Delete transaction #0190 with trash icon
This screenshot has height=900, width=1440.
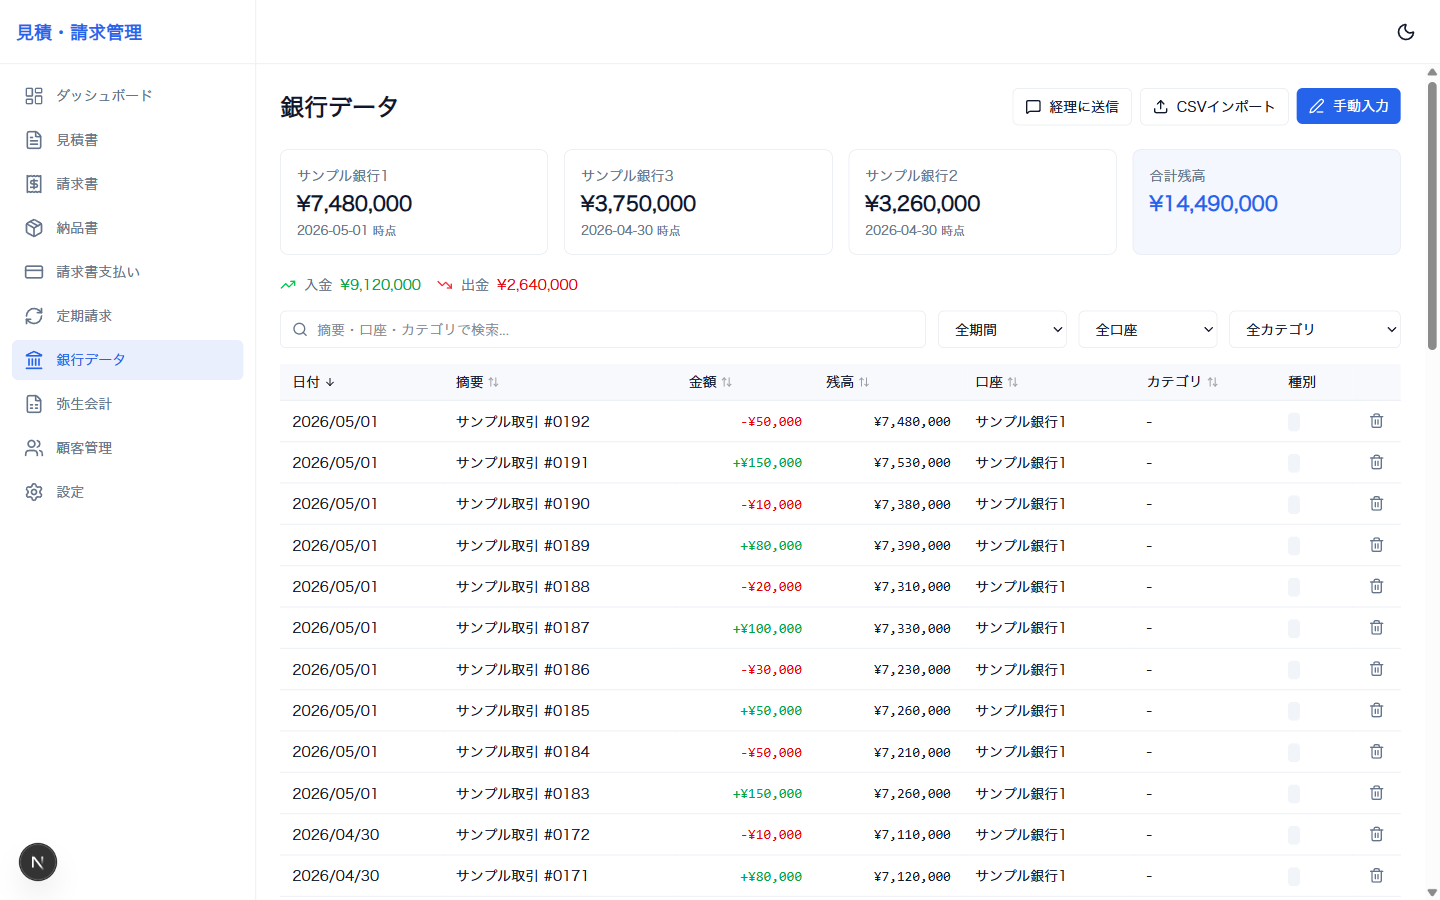(x=1376, y=504)
